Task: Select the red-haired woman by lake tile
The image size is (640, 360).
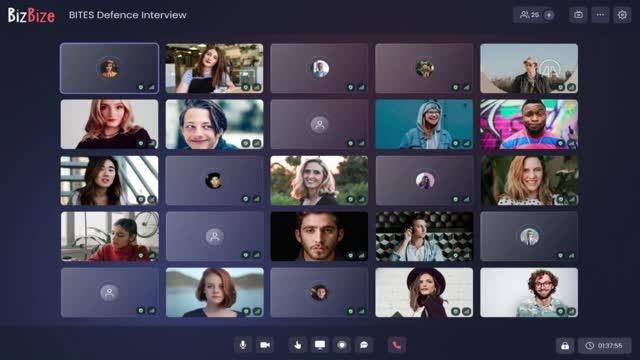Action: (214, 292)
